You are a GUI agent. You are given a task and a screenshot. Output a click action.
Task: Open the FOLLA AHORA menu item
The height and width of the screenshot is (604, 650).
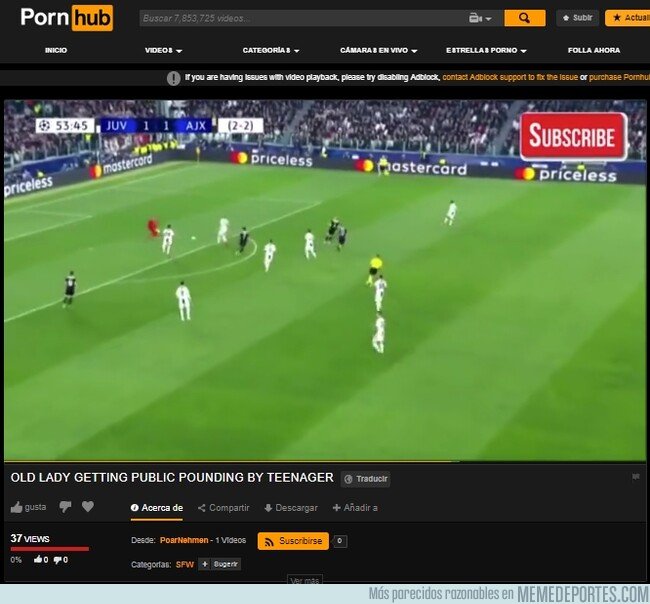(x=594, y=50)
